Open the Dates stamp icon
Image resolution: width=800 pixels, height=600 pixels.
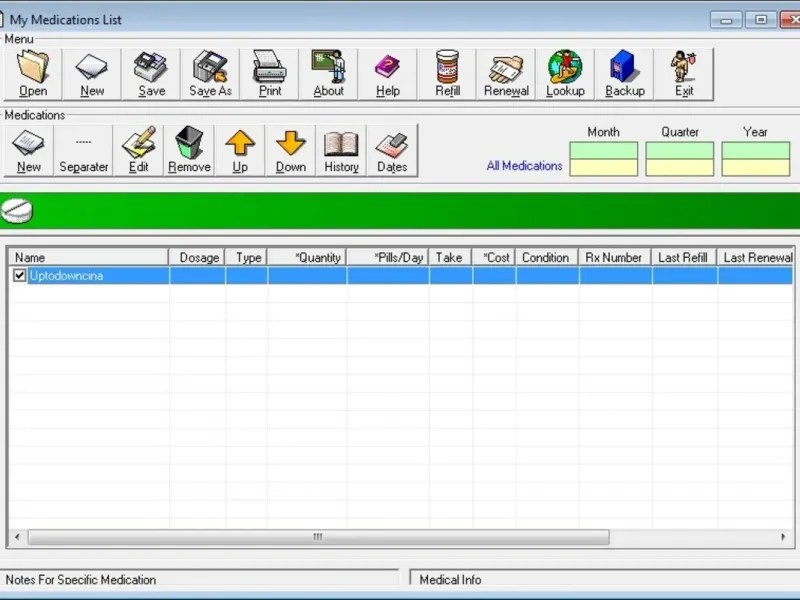(x=392, y=151)
